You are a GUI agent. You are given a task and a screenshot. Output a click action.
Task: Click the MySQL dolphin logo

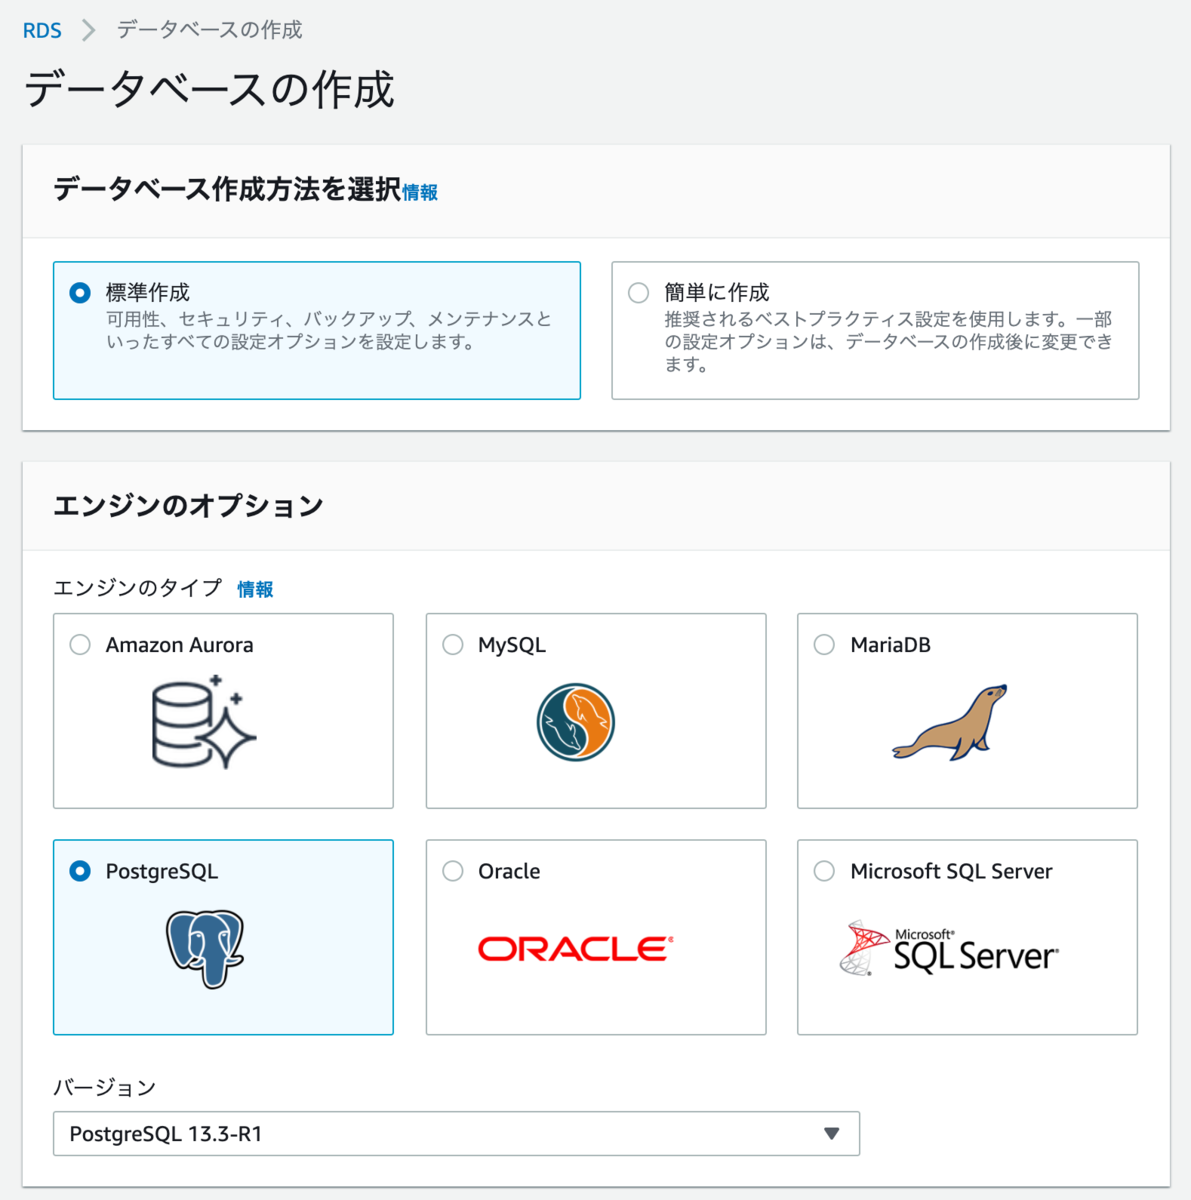coord(576,722)
